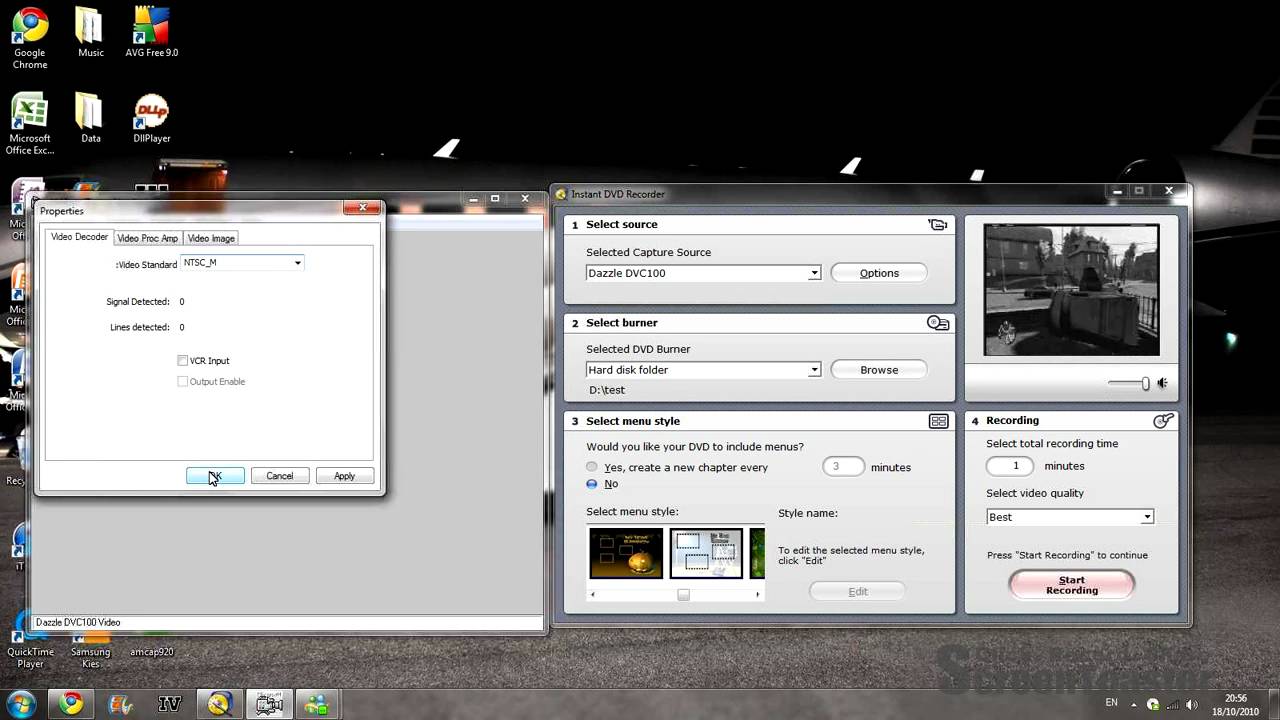Click the Recording section icon
The height and width of the screenshot is (720, 1280).
[x=1163, y=421]
